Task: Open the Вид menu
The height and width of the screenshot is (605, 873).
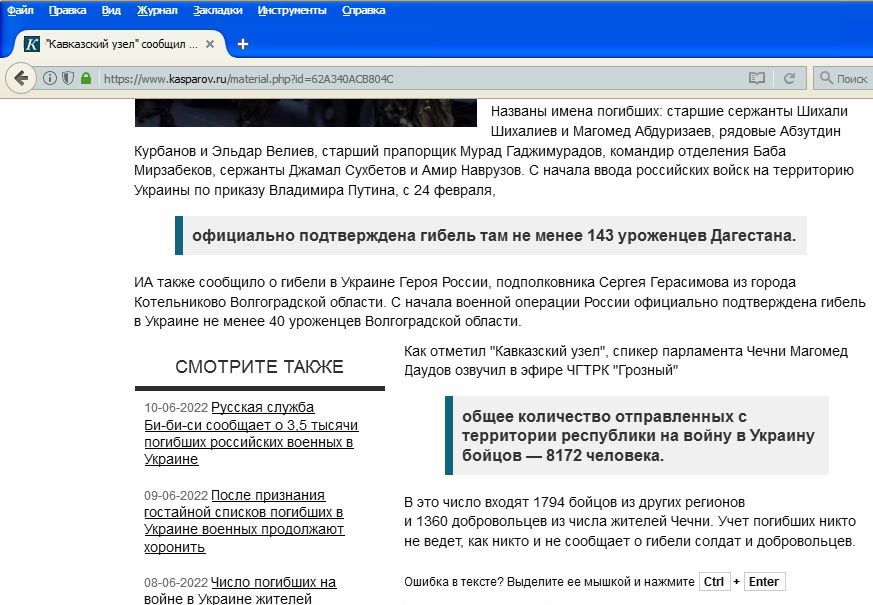Action: click(x=111, y=10)
